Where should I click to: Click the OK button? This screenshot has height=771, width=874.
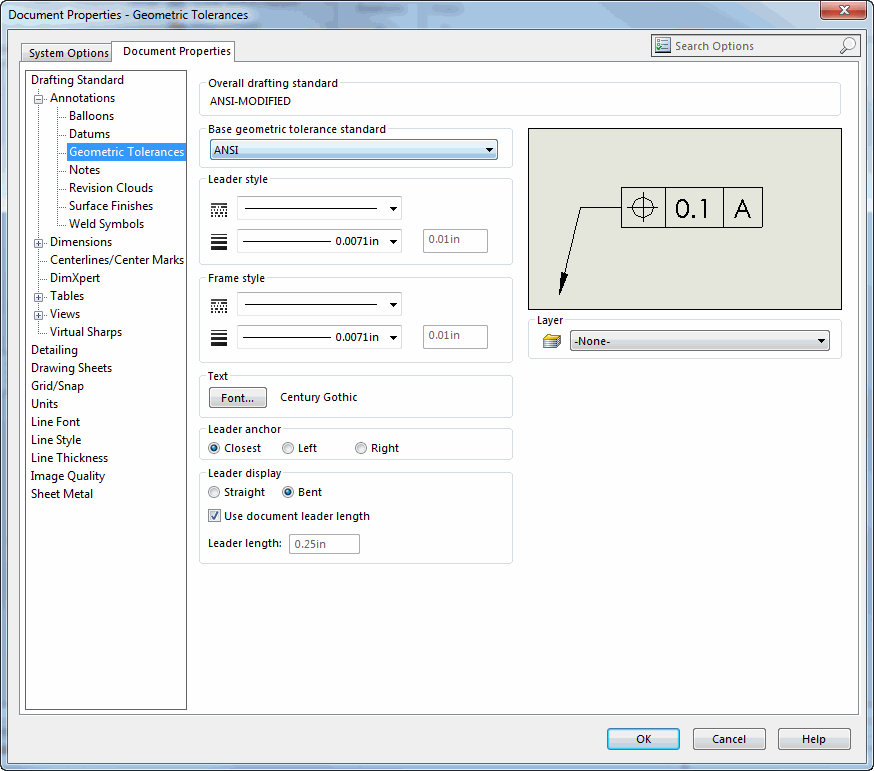(643, 739)
